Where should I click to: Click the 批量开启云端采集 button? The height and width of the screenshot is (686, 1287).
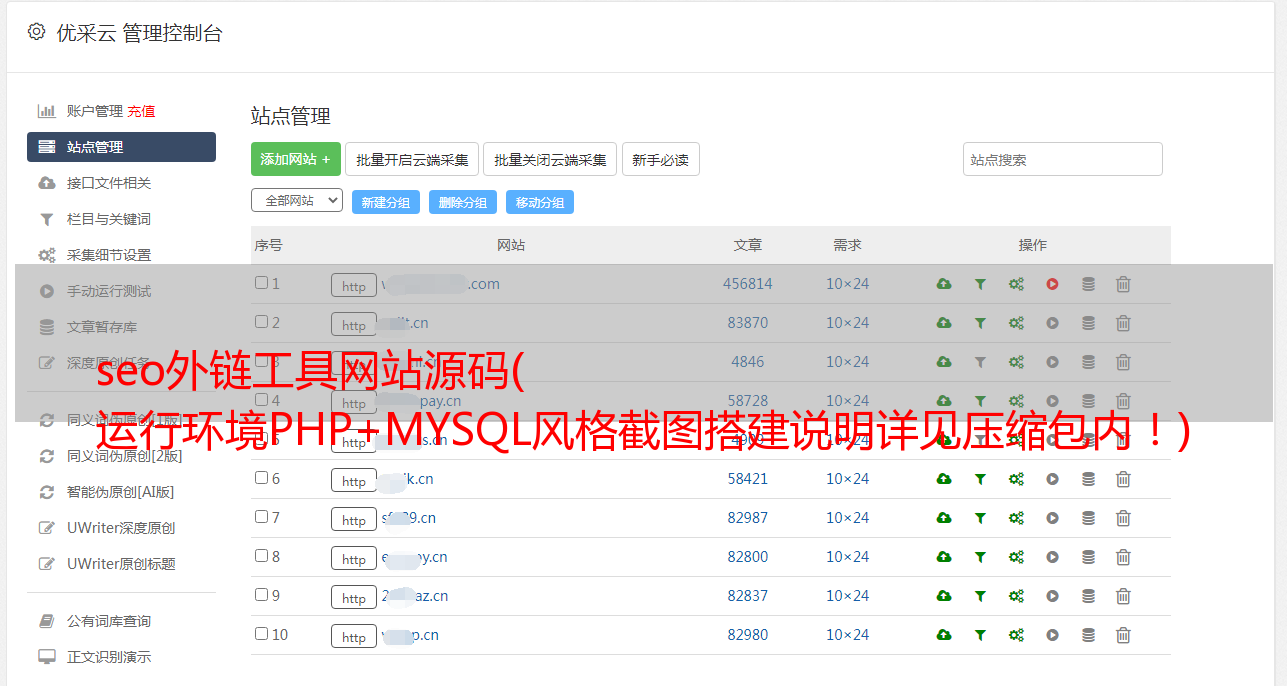pos(412,159)
